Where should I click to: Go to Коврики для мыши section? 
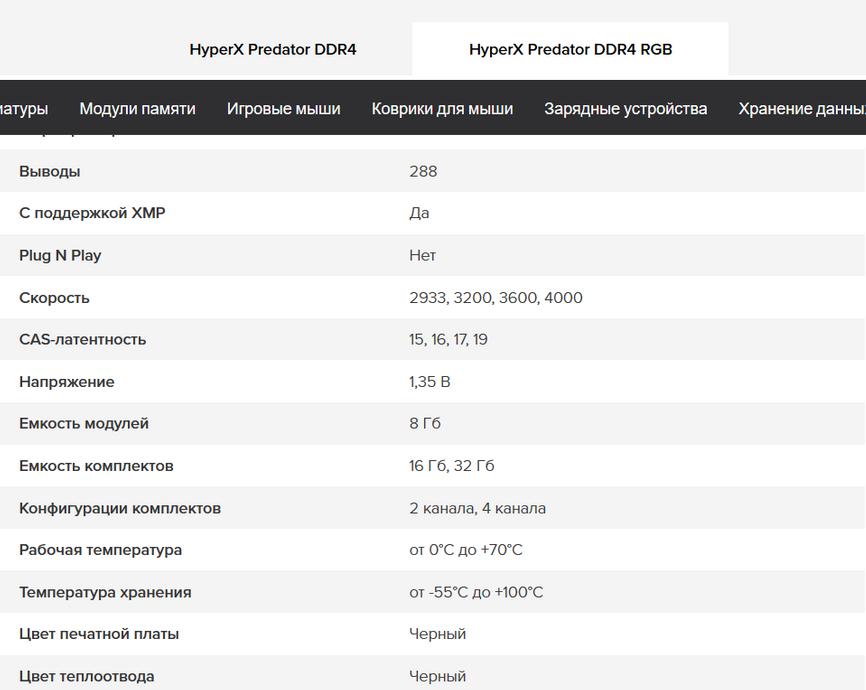[442, 108]
